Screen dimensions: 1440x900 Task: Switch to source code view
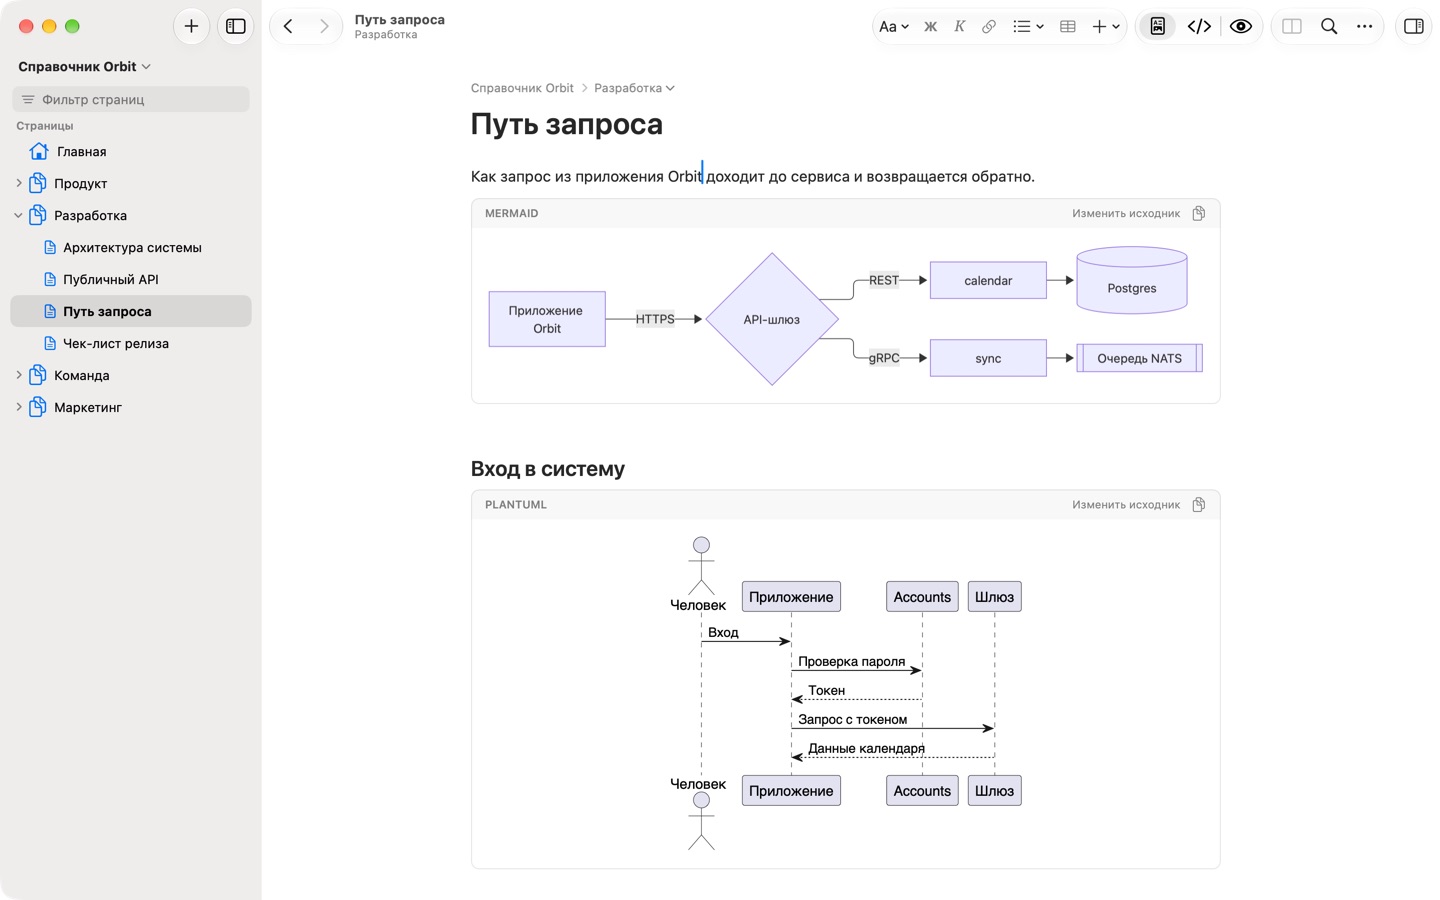click(1199, 27)
